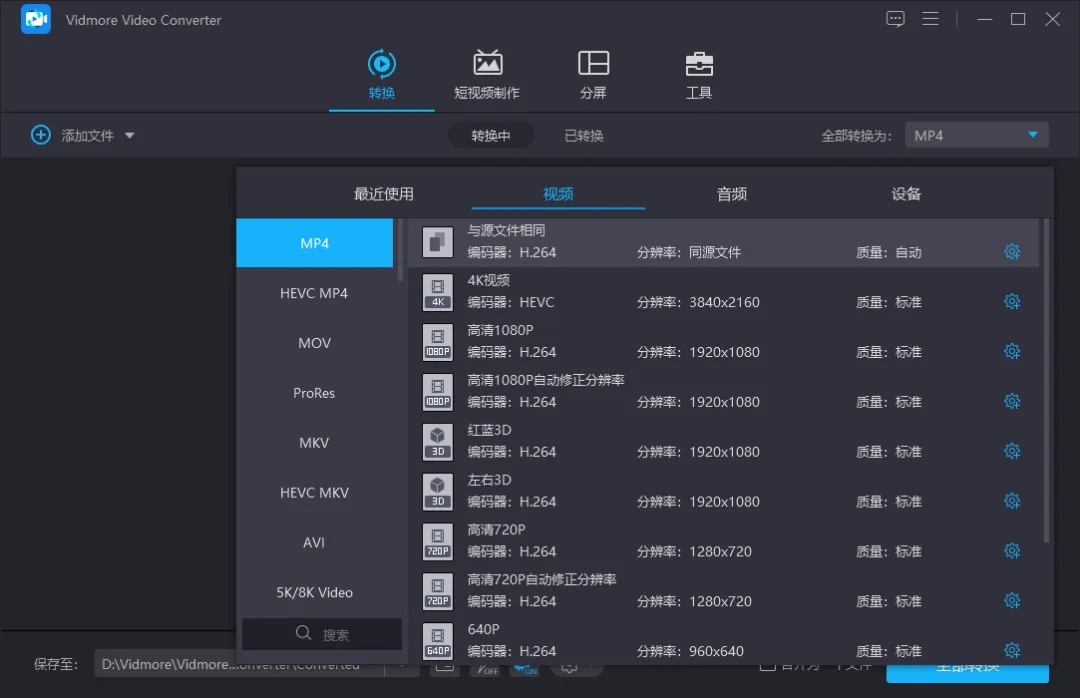The width and height of the screenshot is (1080, 698).
Task: Switch to the 工具 tab
Action: click(x=699, y=74)
